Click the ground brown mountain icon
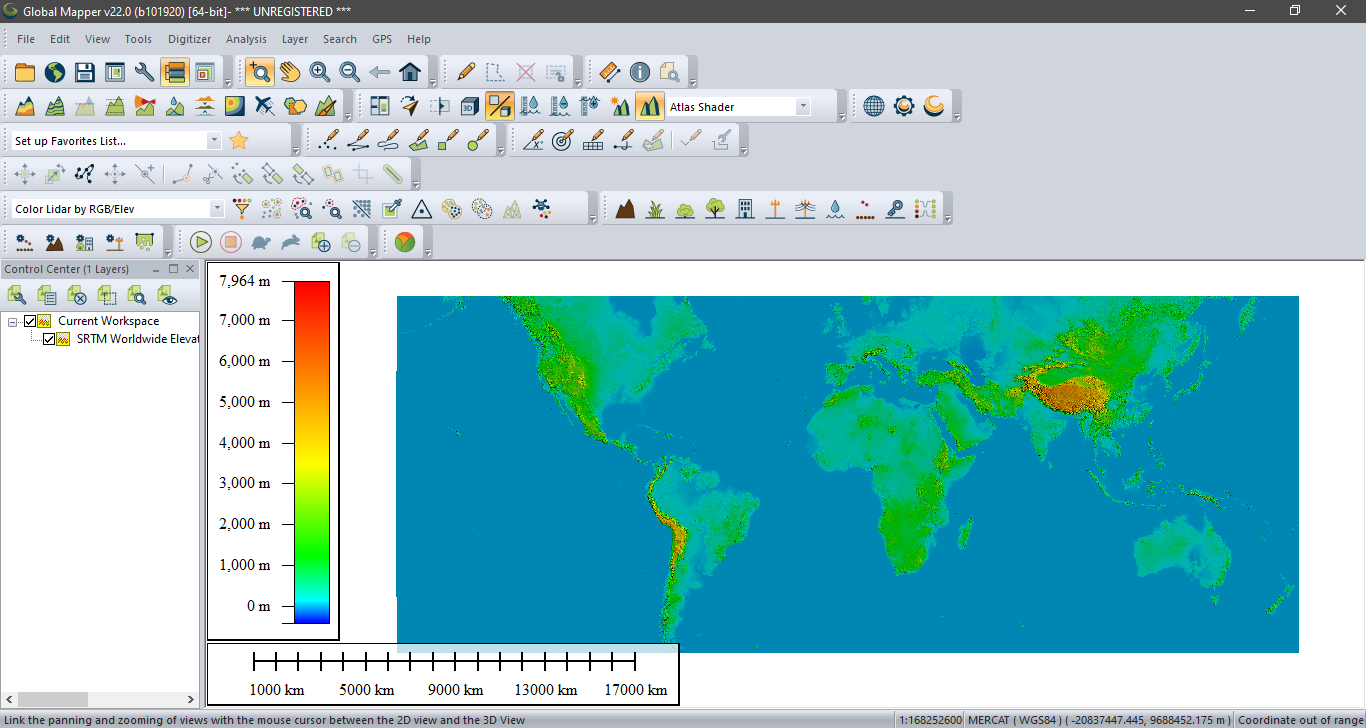Screen dimensions: 1366x728 [625, 208]
